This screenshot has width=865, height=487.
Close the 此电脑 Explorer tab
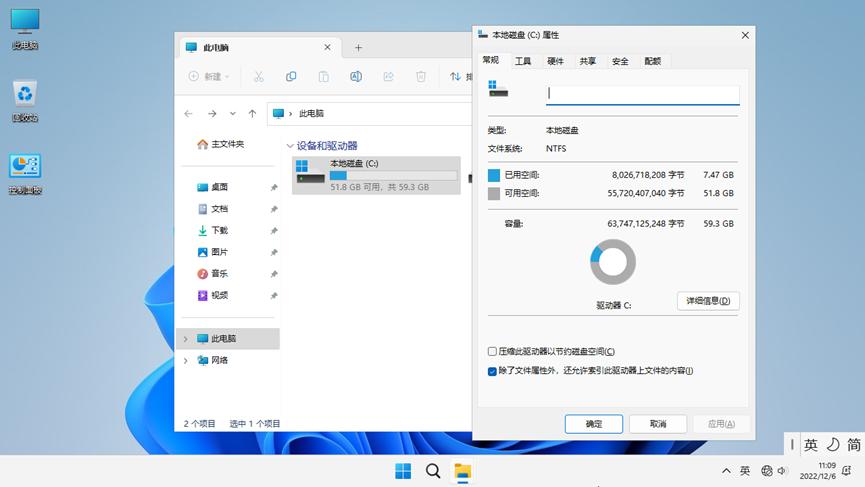click(x=328, y=47)
